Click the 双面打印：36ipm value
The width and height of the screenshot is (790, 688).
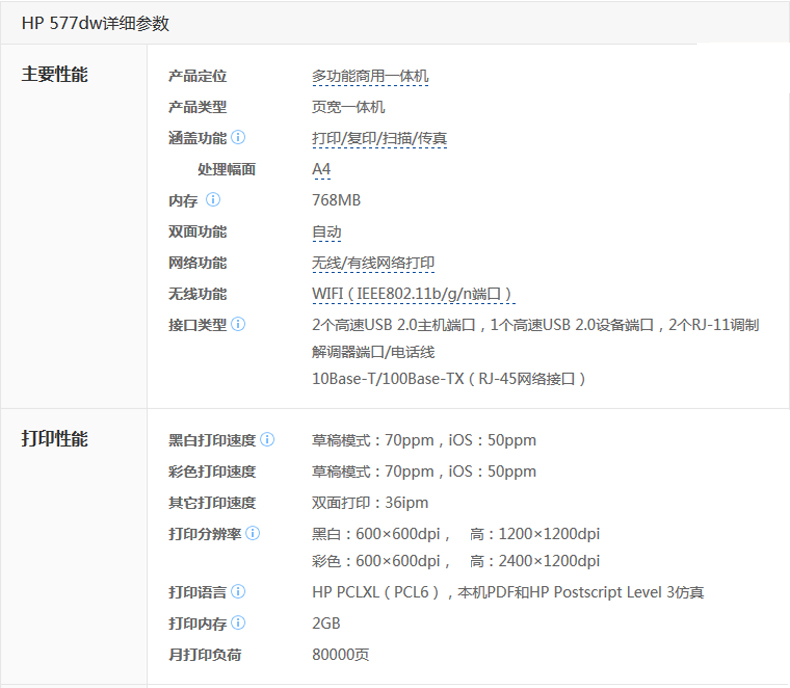pos(370,503)
